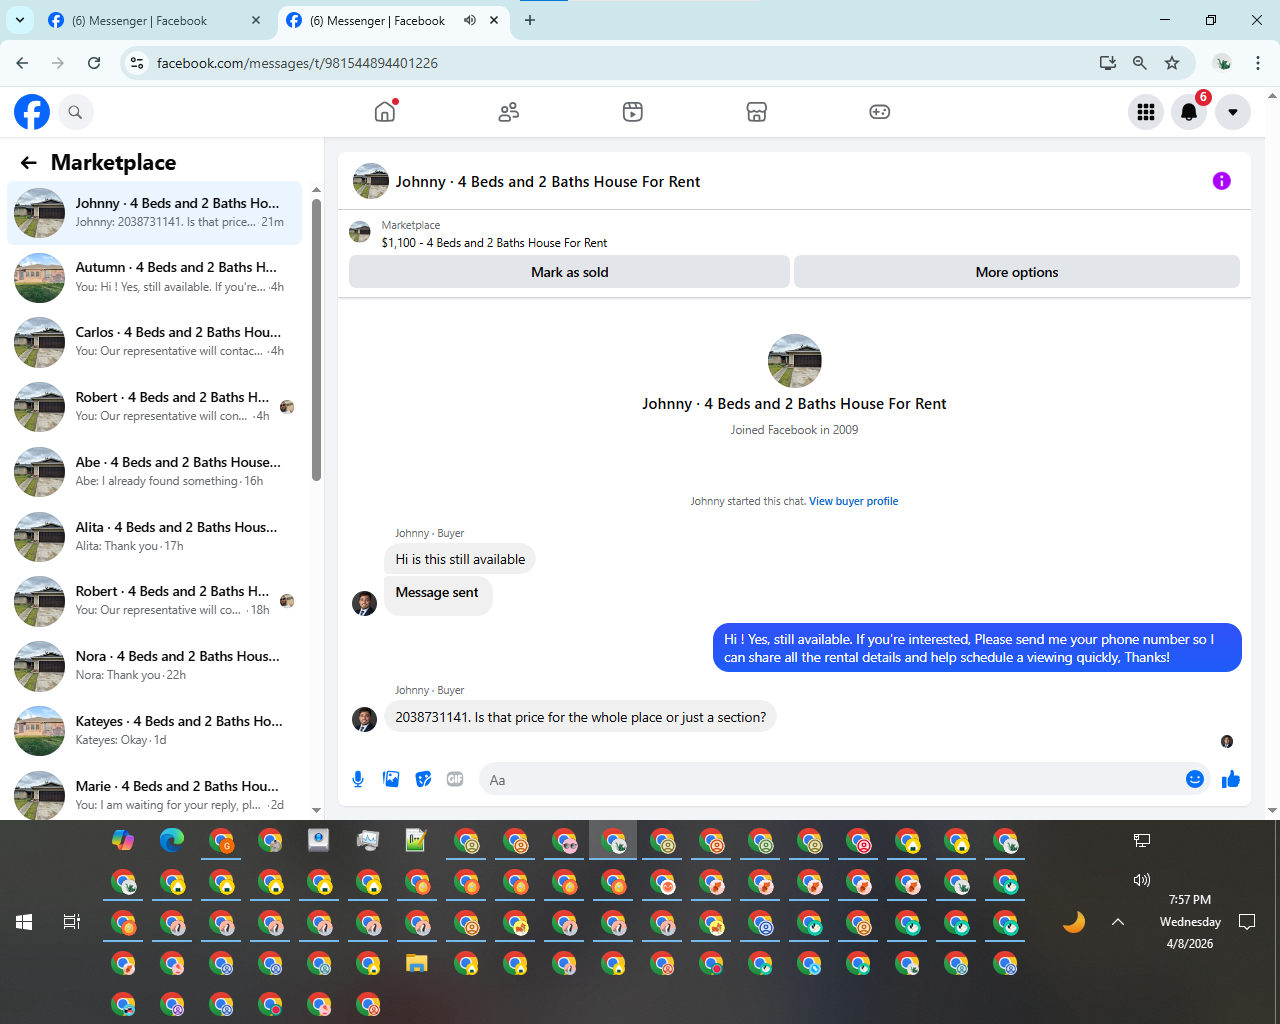This screenshot has width=1280, height=1024.
Task: Go back in browser history
Action: 22,63
